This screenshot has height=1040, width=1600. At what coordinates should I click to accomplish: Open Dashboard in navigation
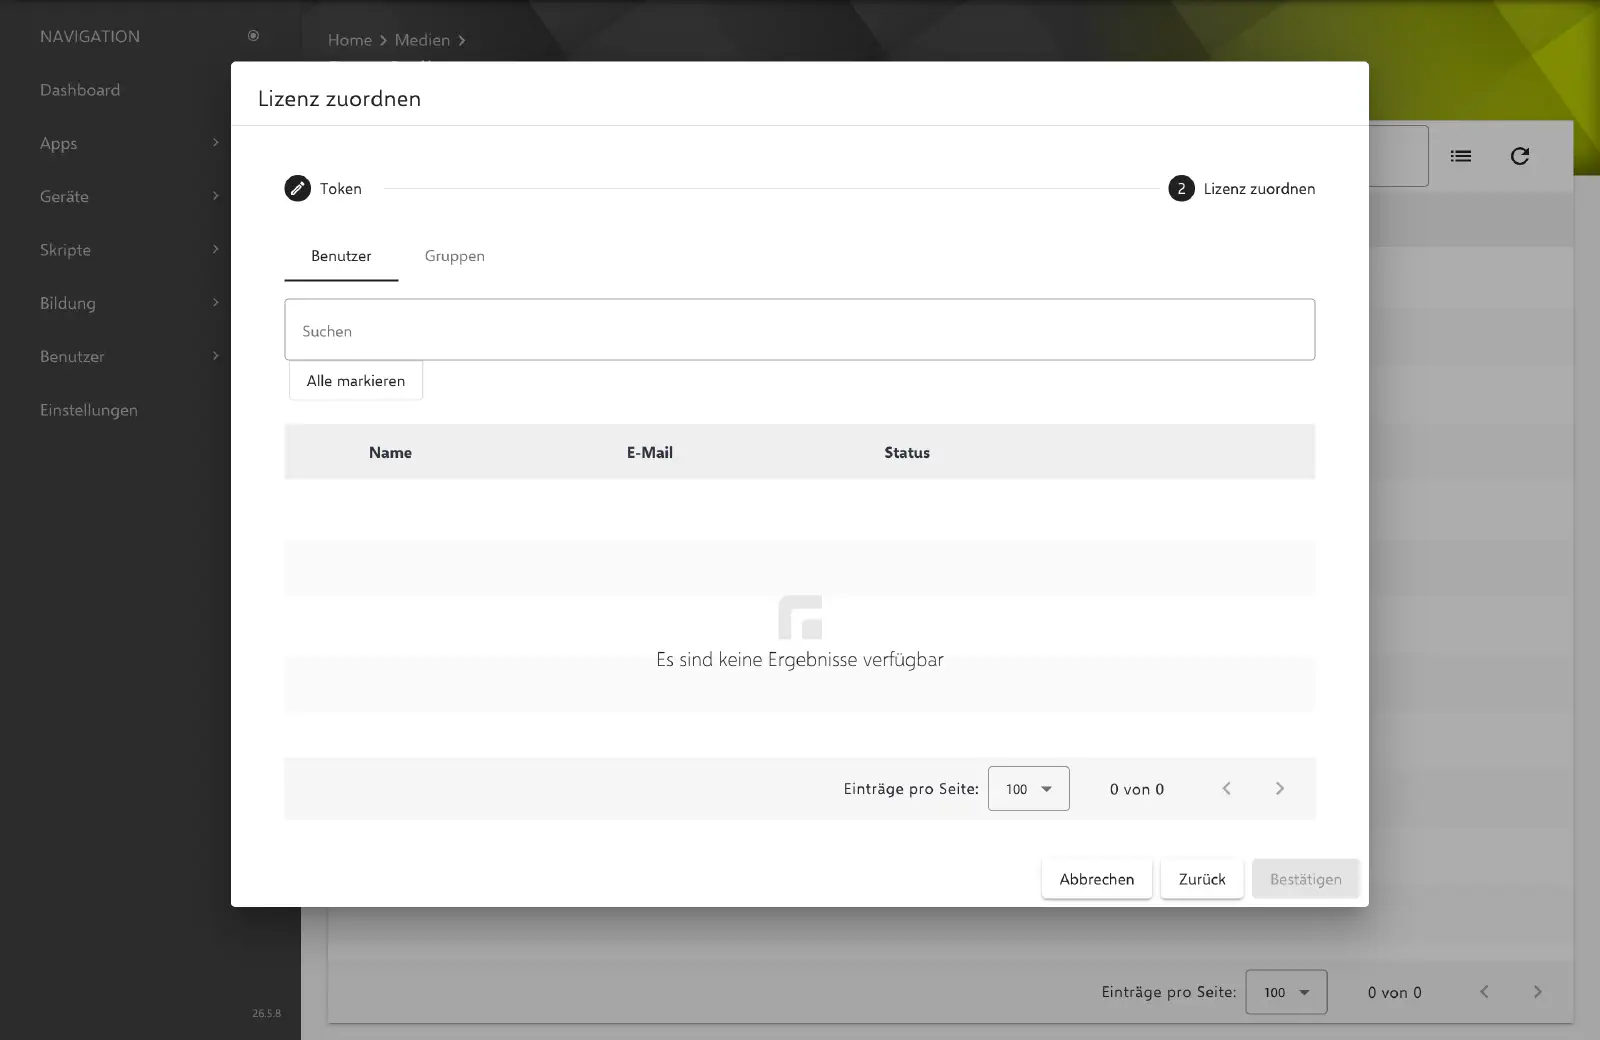pos(80,90)
